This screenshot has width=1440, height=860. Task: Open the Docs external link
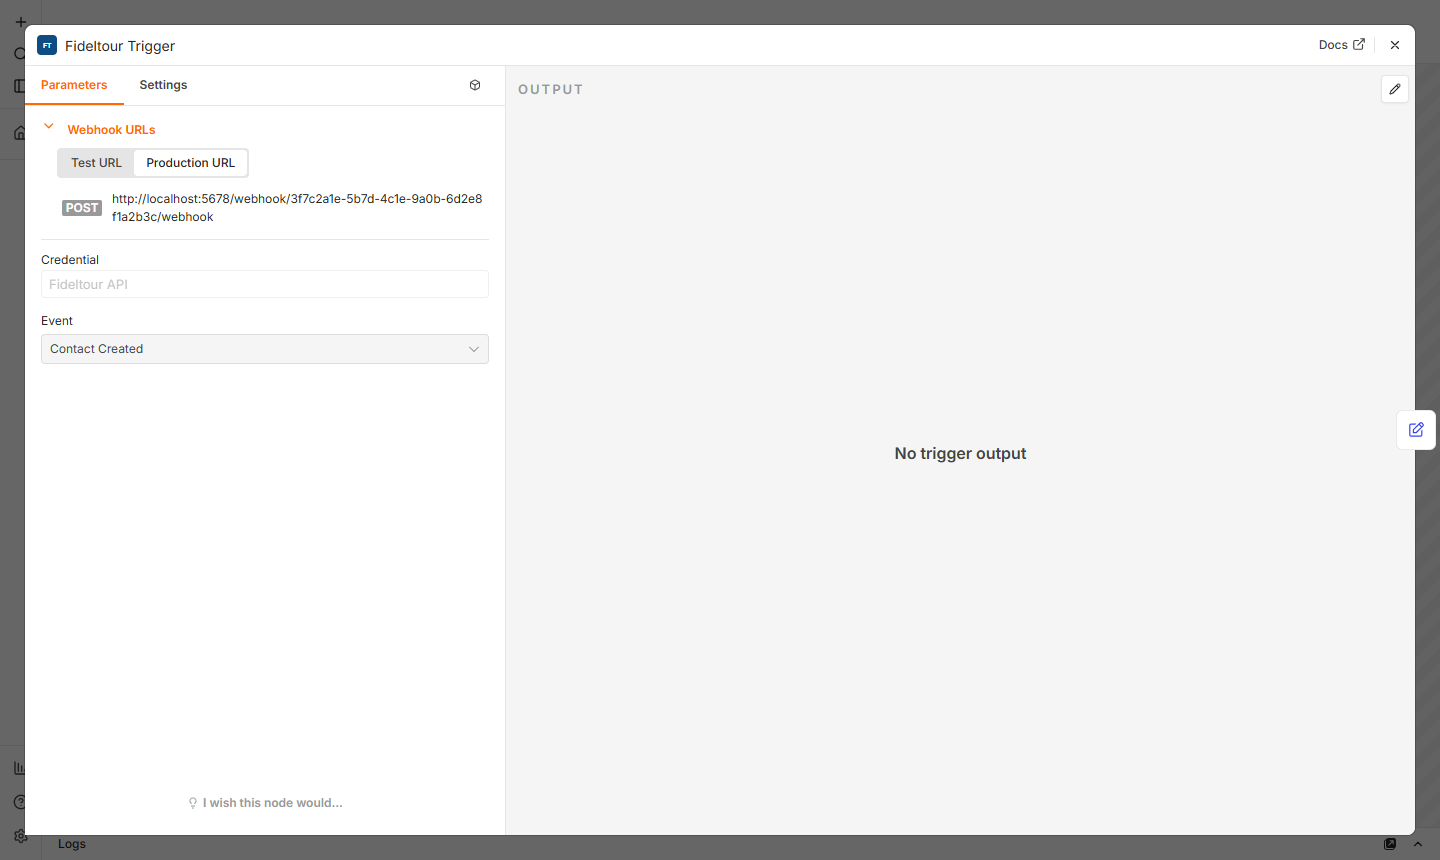click(1341, 45)
